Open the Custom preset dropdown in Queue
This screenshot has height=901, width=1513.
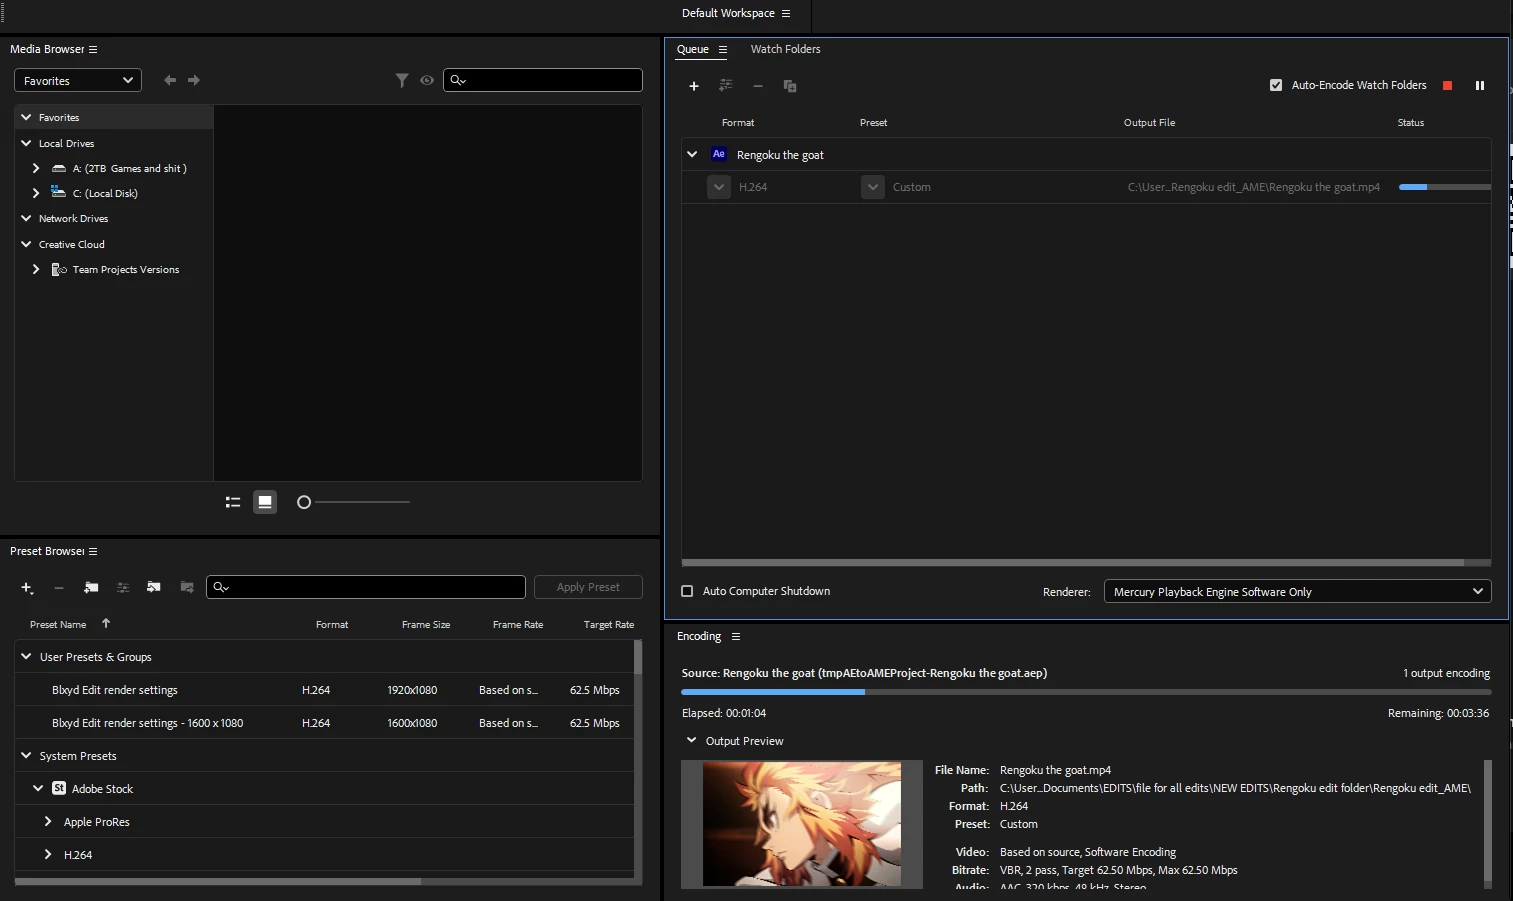(873, 187)
